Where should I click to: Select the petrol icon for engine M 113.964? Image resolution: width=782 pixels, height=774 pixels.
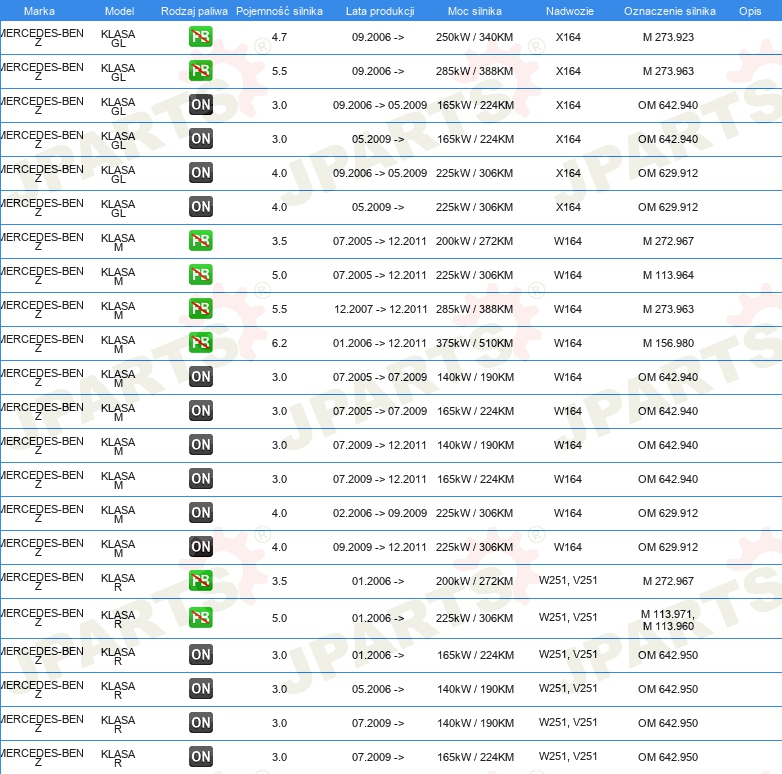coord(200,275)
